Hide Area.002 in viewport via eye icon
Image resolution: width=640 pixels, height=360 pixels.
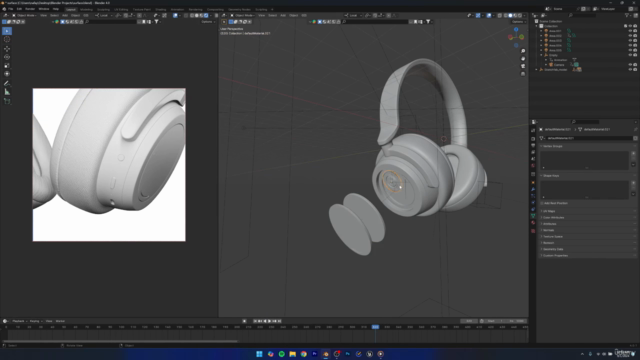[x=630, y=36]
